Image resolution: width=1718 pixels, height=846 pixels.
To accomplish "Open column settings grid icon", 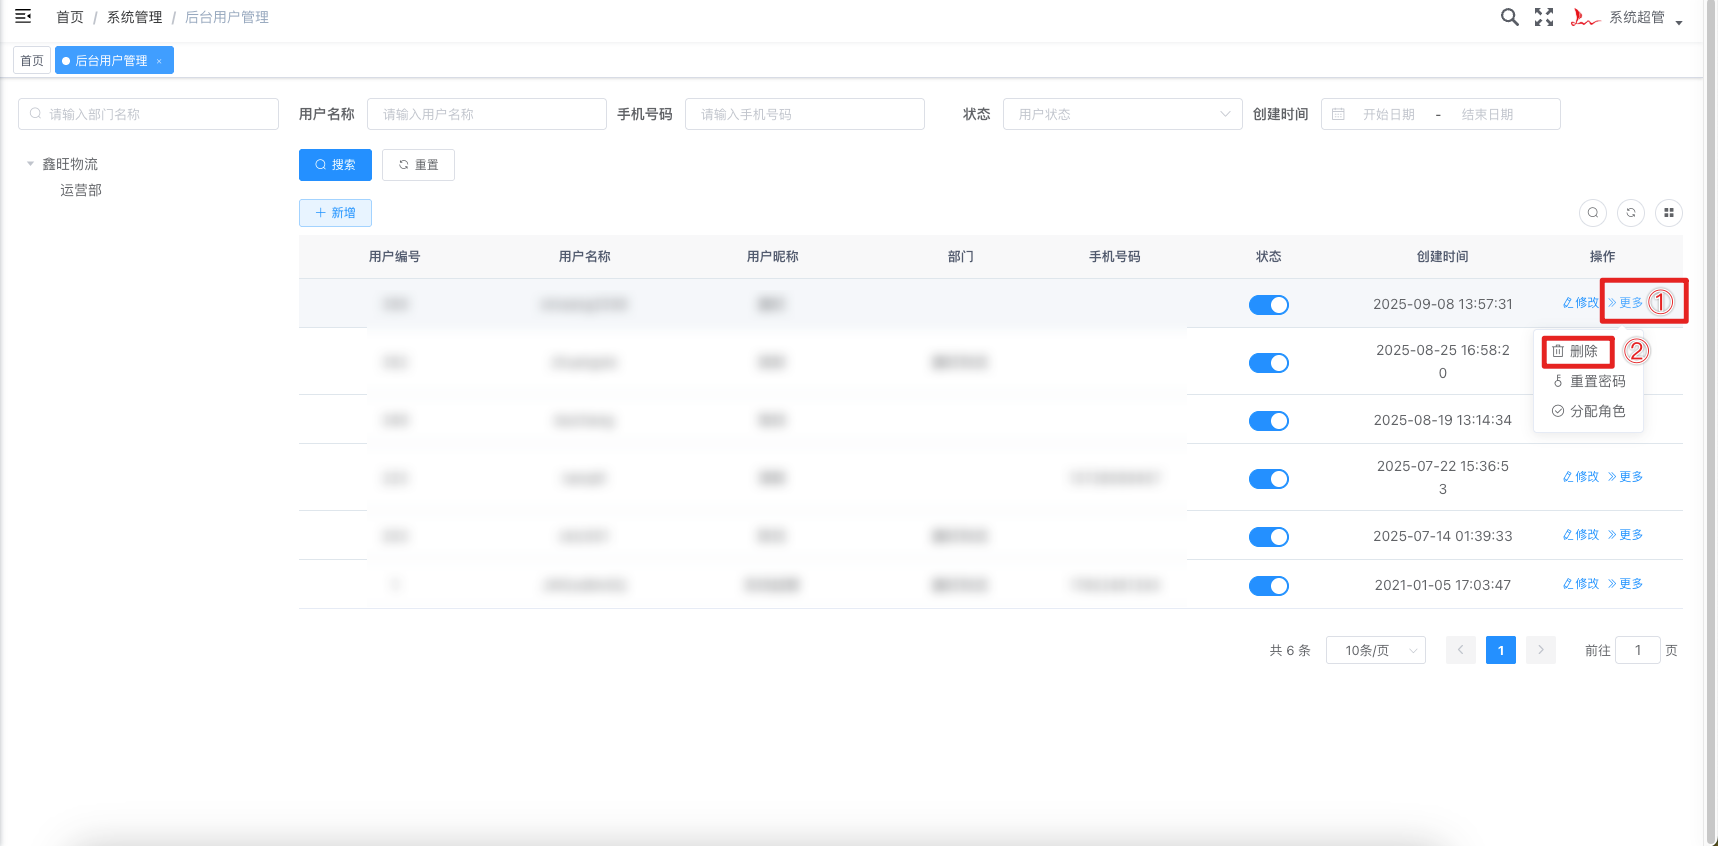I will coord(1669,213).
